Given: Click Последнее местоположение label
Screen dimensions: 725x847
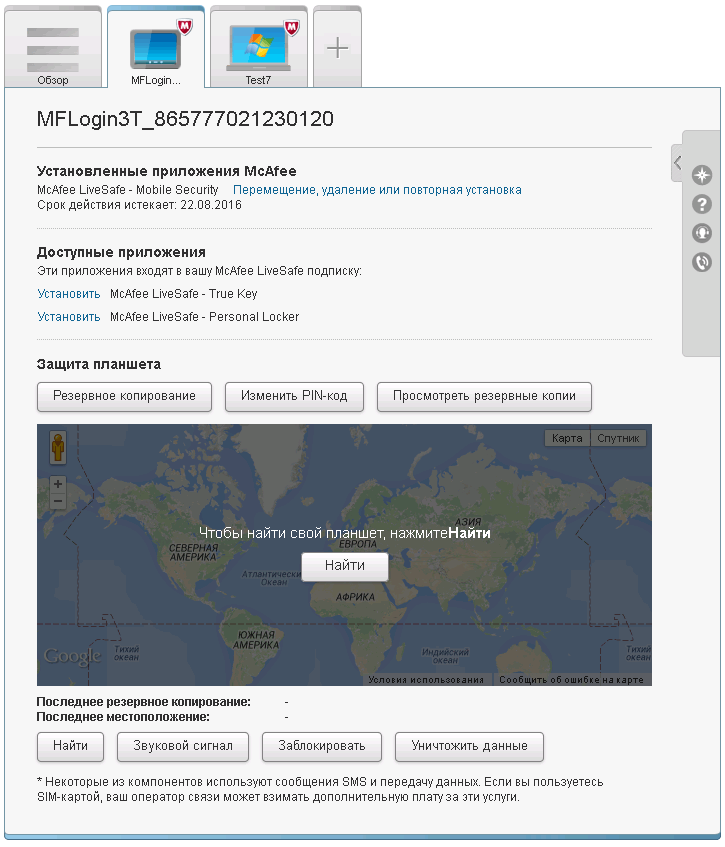Looking at the screenshot, I should 123,717.
